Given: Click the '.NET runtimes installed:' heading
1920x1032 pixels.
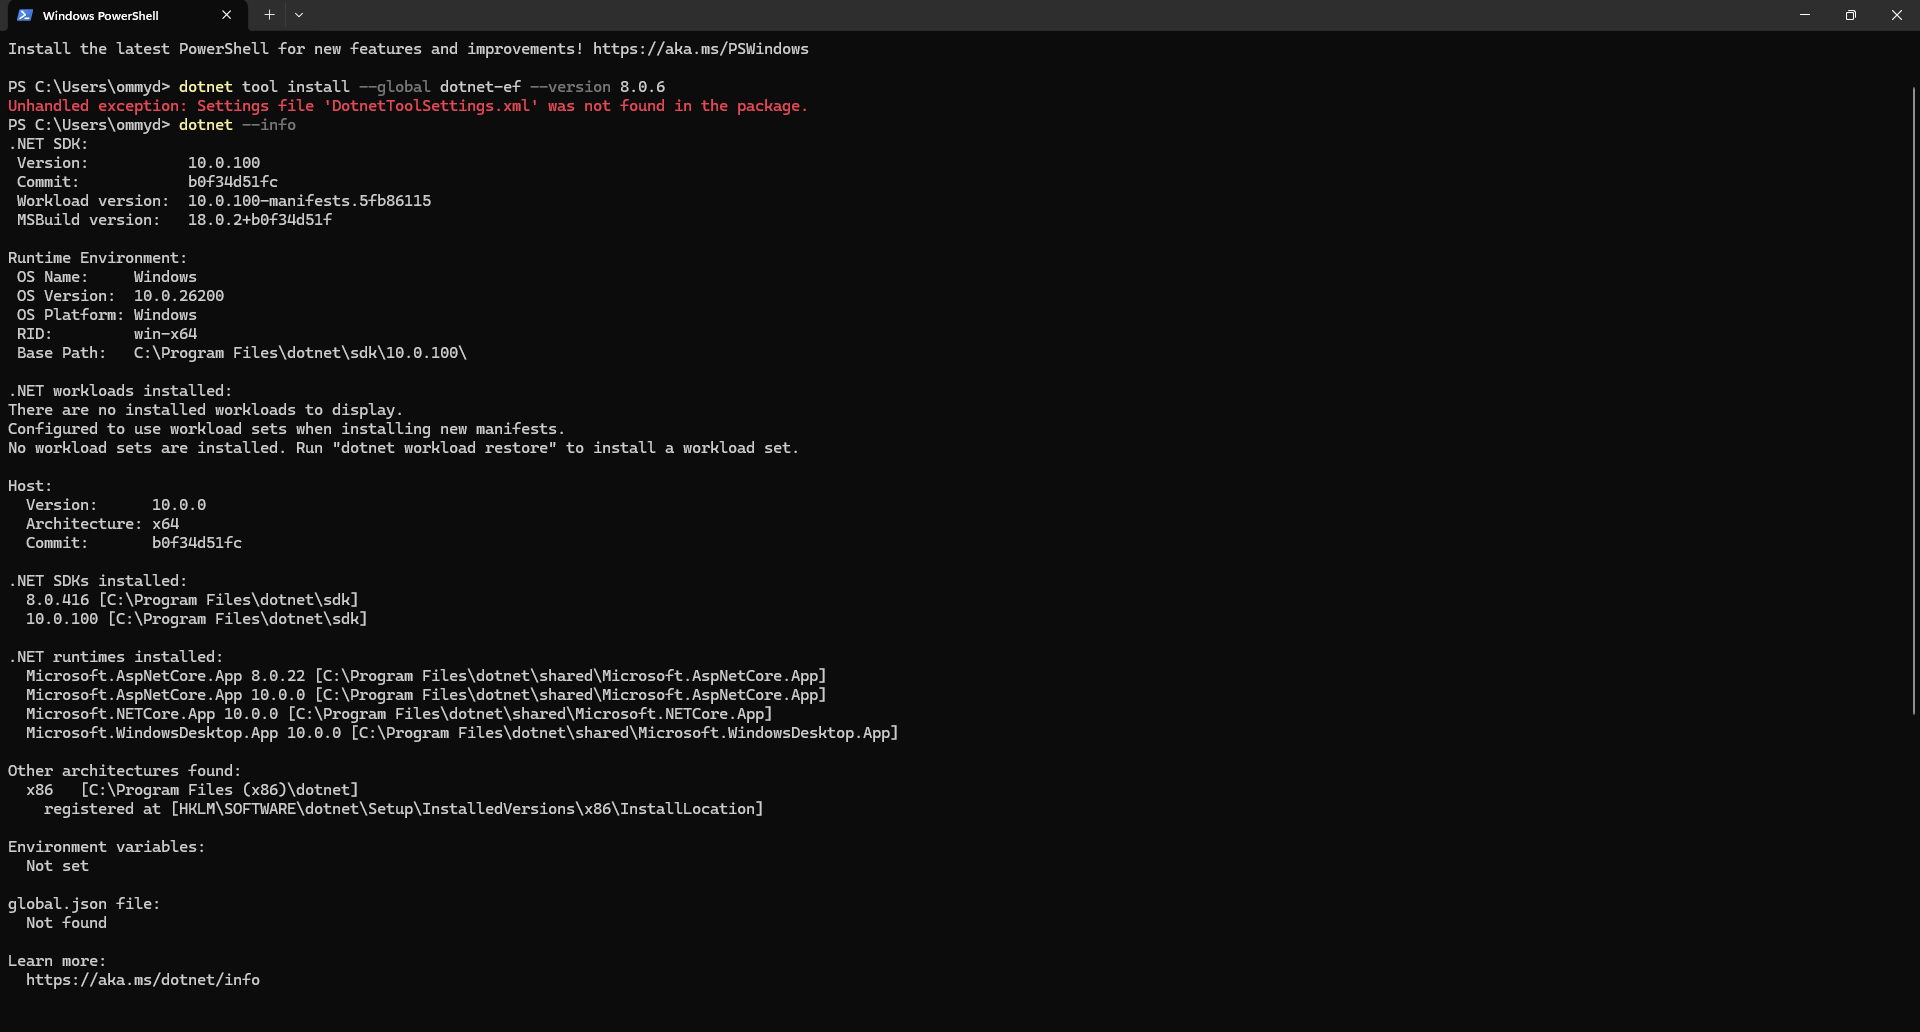Looking at the screenshot, I should coord(116,657).
